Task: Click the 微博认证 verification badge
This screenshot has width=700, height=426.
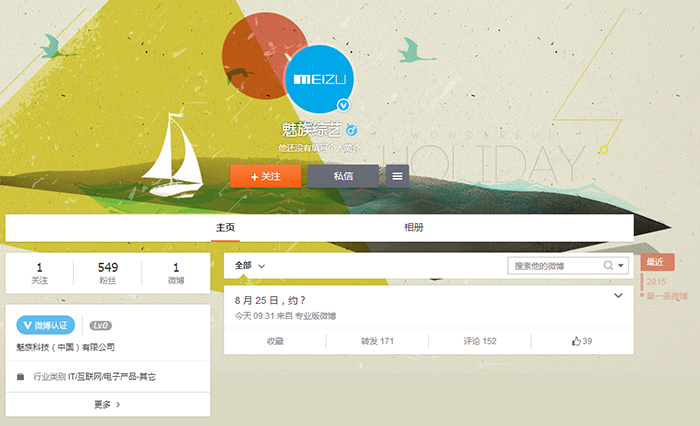Action: click(x=46, y=325)
